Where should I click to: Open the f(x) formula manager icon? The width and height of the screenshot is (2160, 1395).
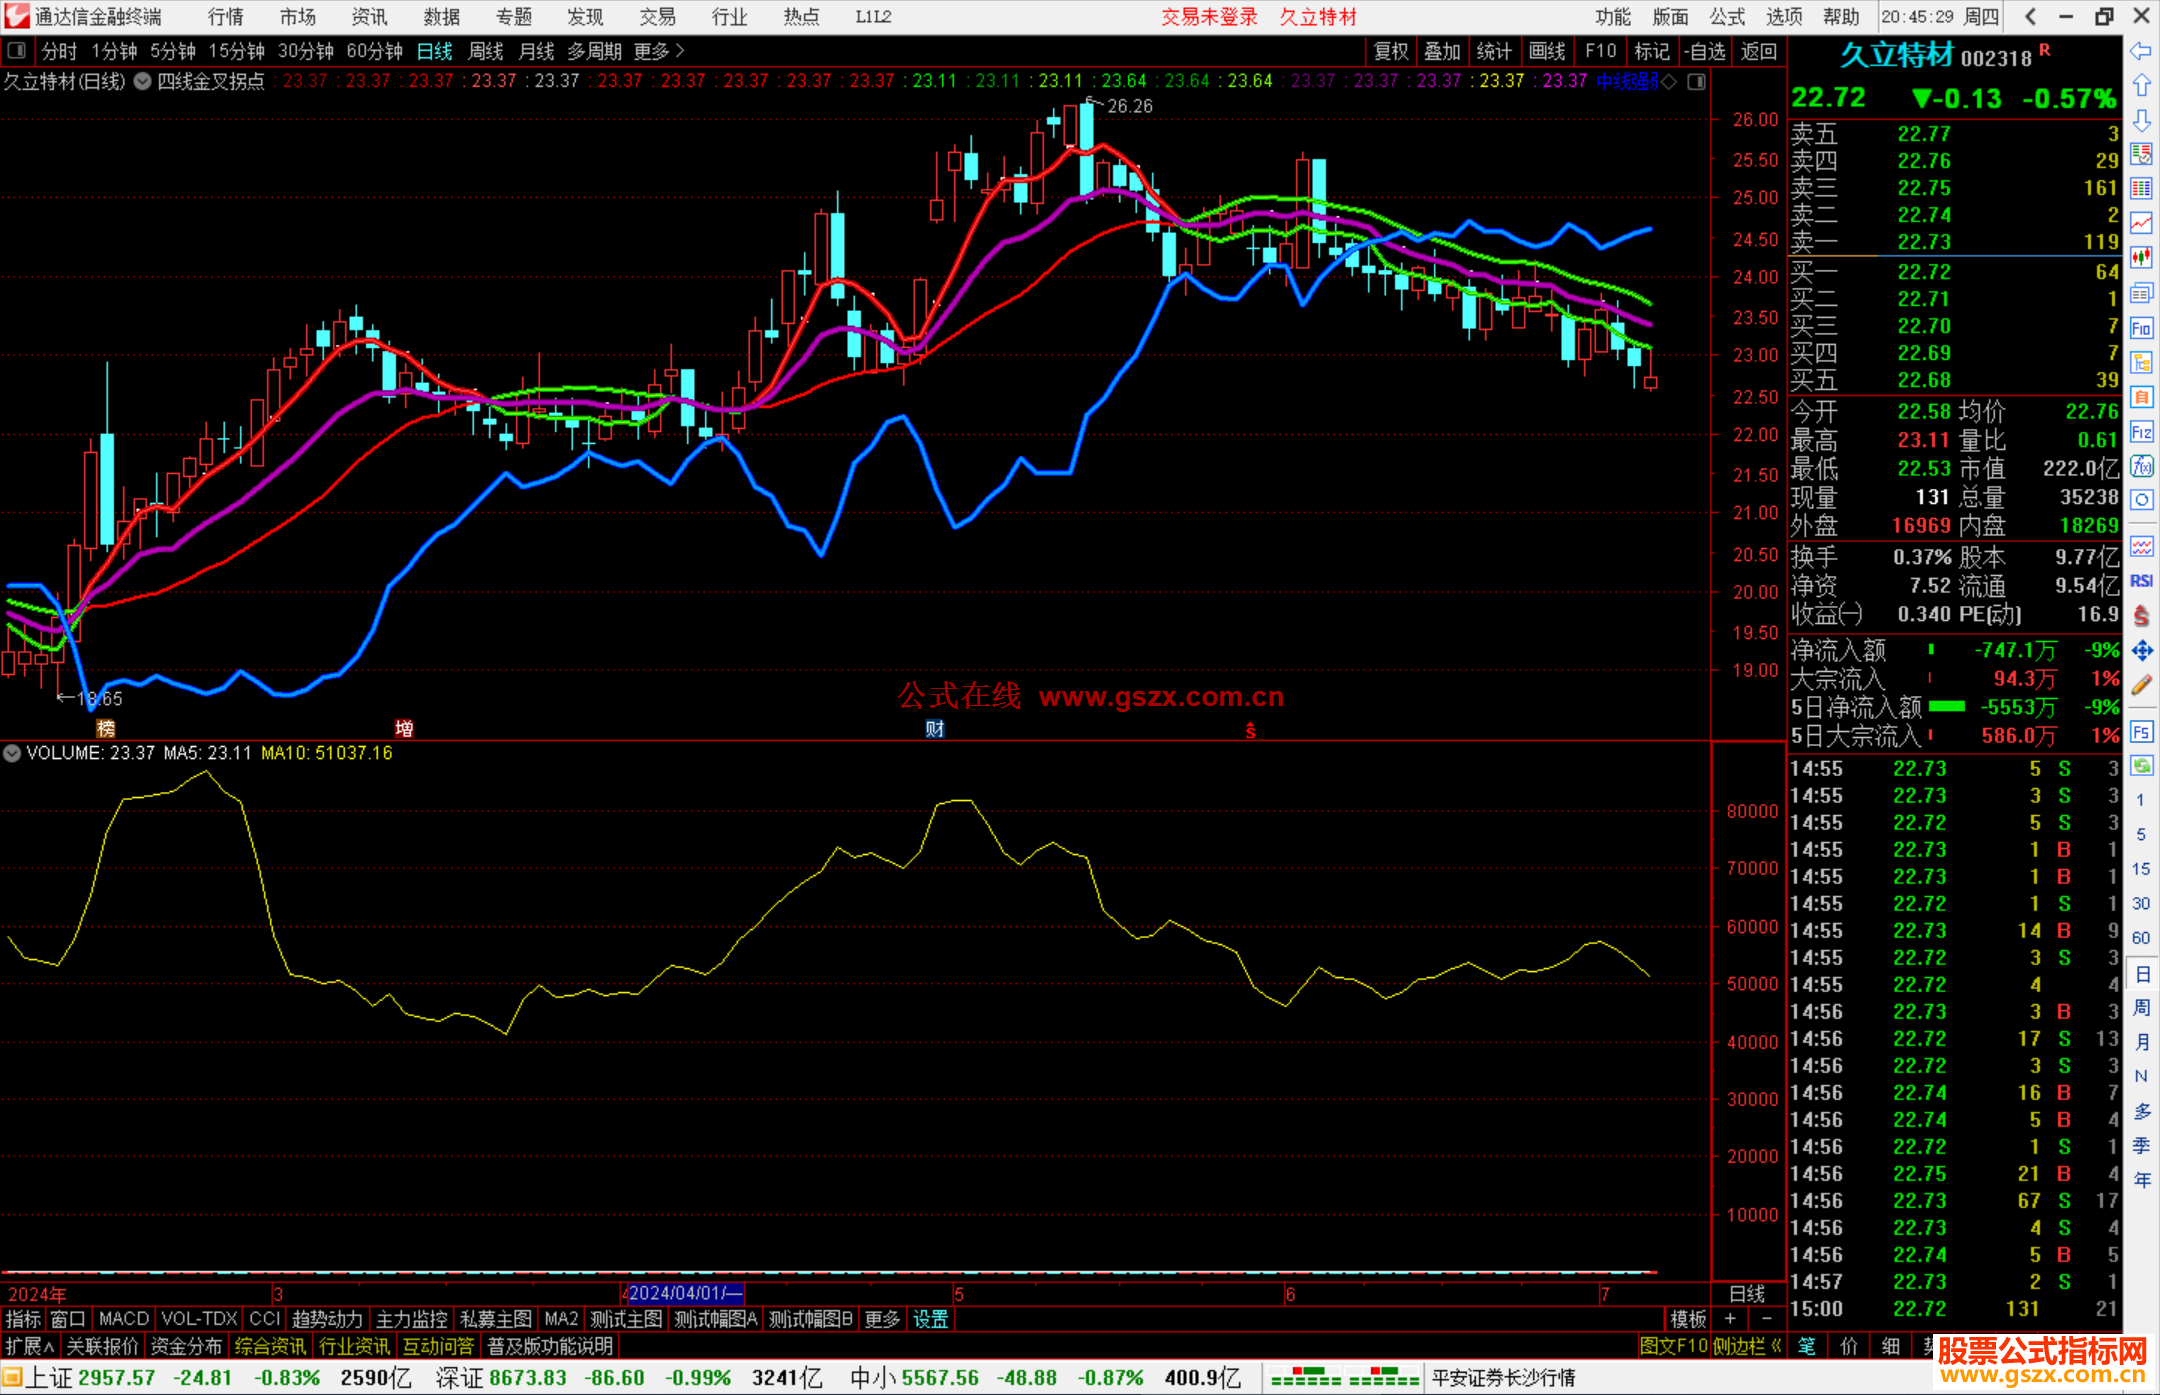click(2141, 466)
